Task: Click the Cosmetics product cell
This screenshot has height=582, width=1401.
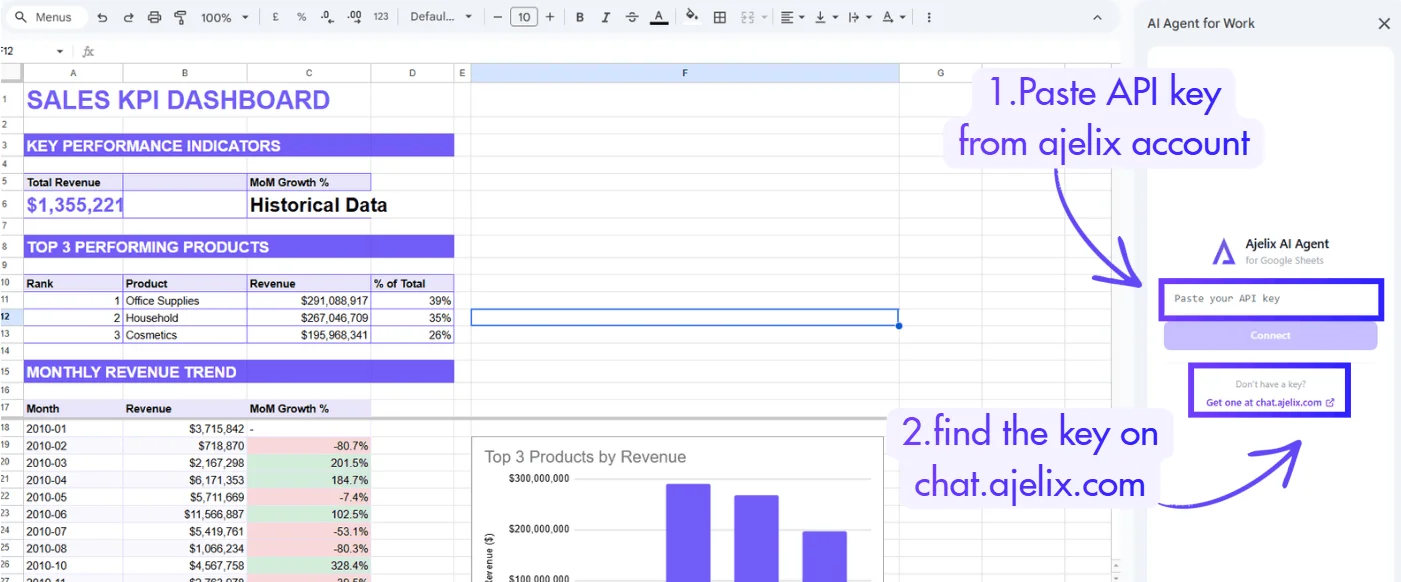Action: [185, 335]
